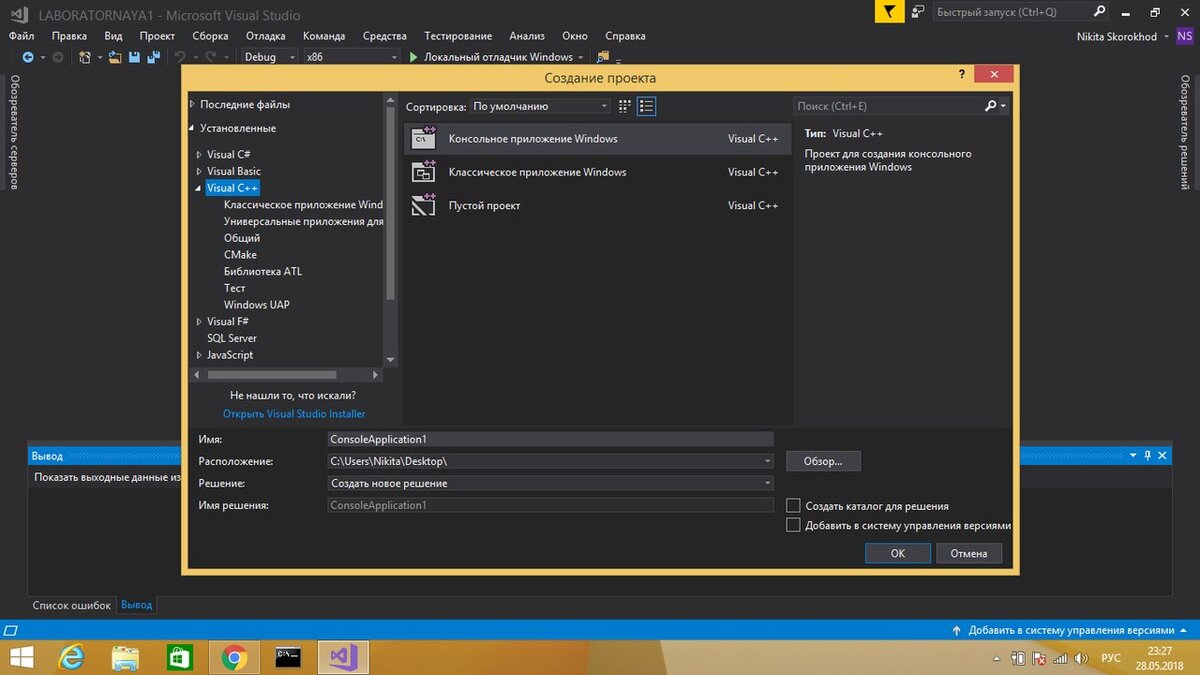Viewport: 1200px width, 675px height.
Task: Select the 'Пустой проект' template
Action: tap(596, 205)
